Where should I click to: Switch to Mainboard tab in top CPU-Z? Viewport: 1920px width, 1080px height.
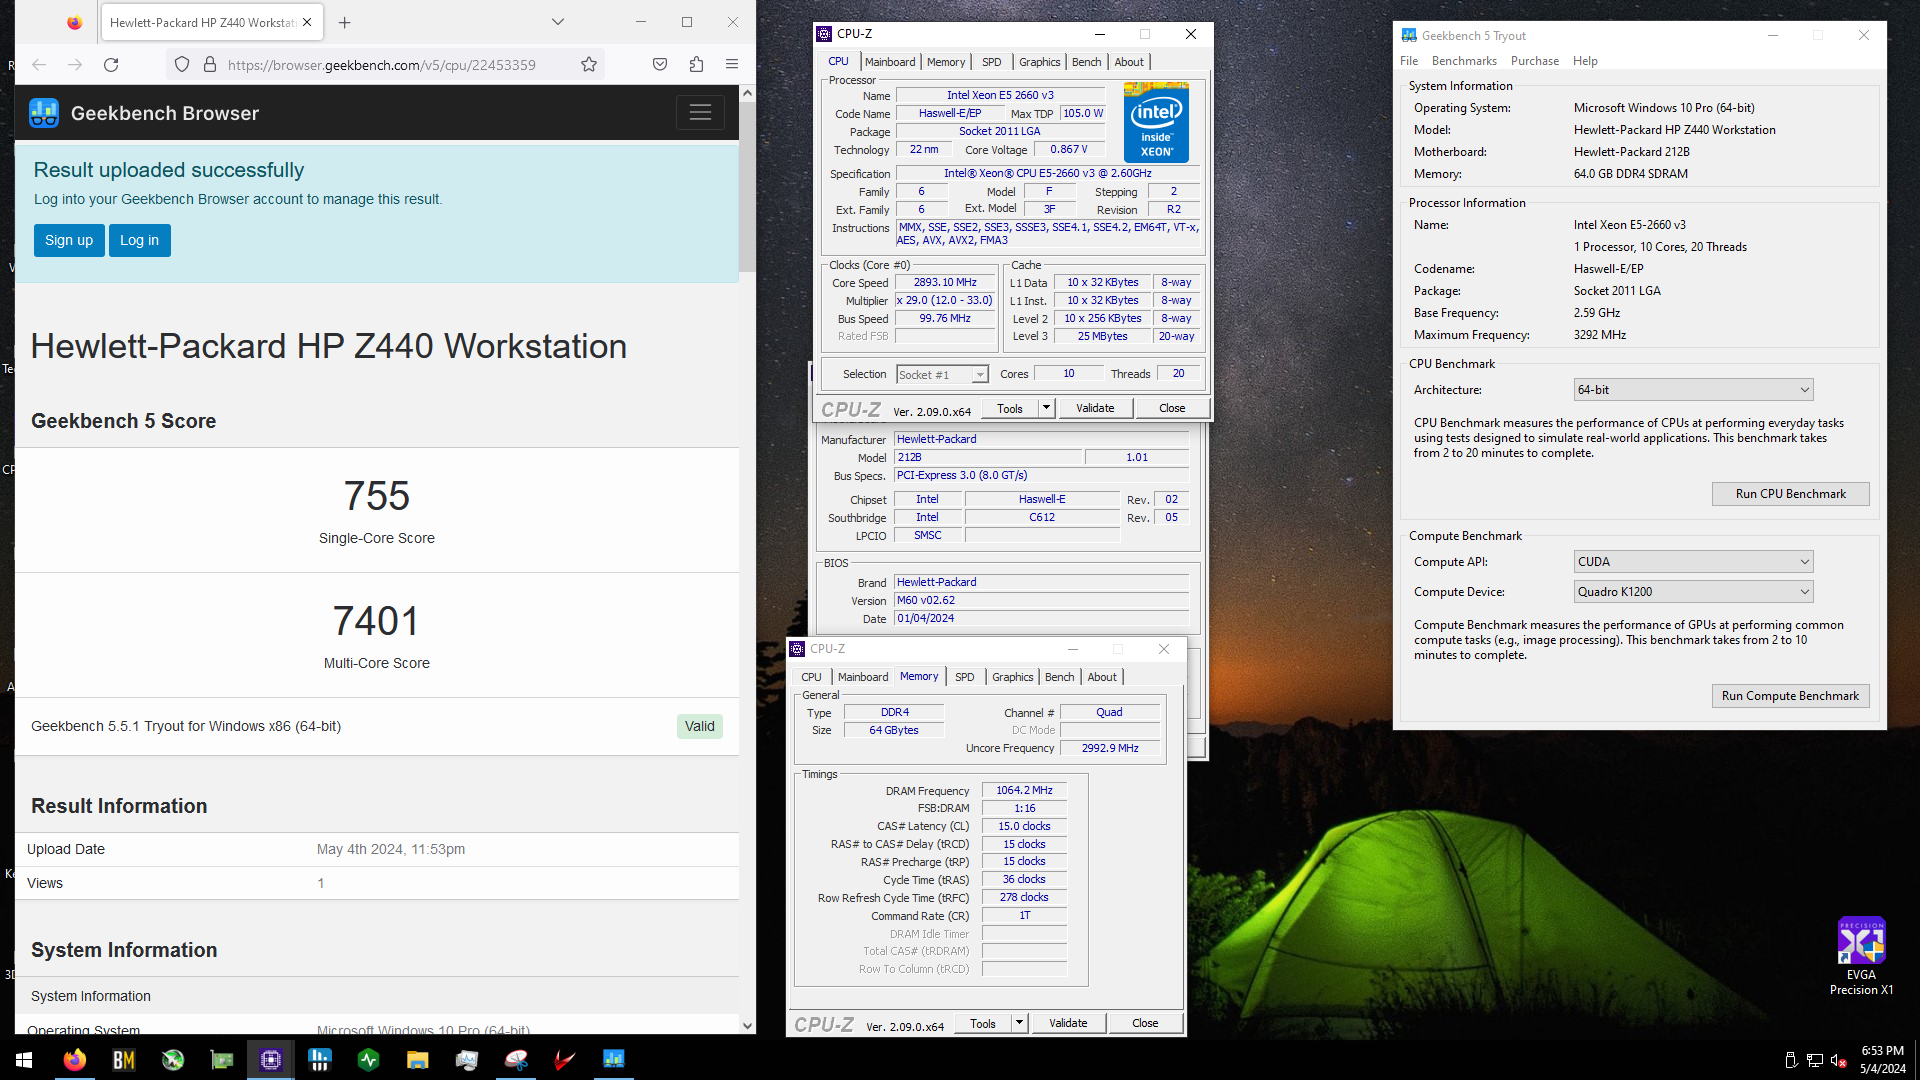[x=890, y=62]
